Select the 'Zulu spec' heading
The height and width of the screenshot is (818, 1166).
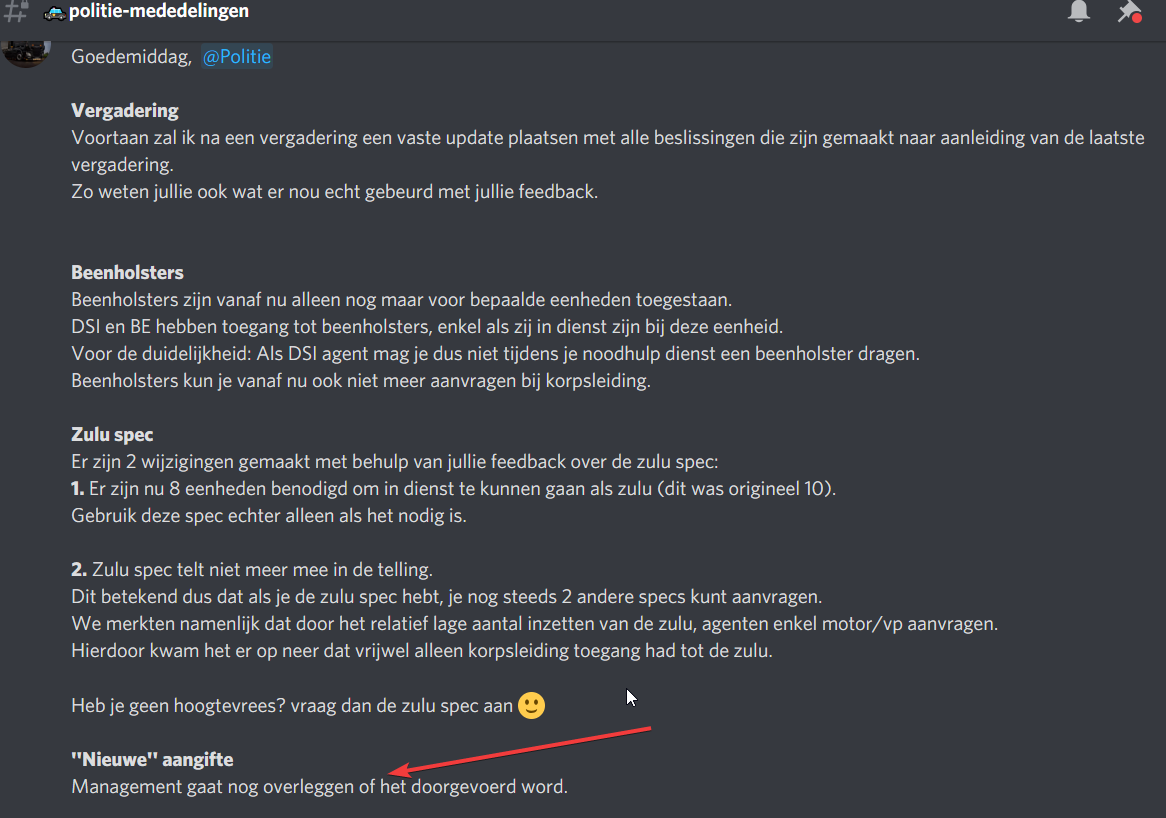[x=112, y=435]
